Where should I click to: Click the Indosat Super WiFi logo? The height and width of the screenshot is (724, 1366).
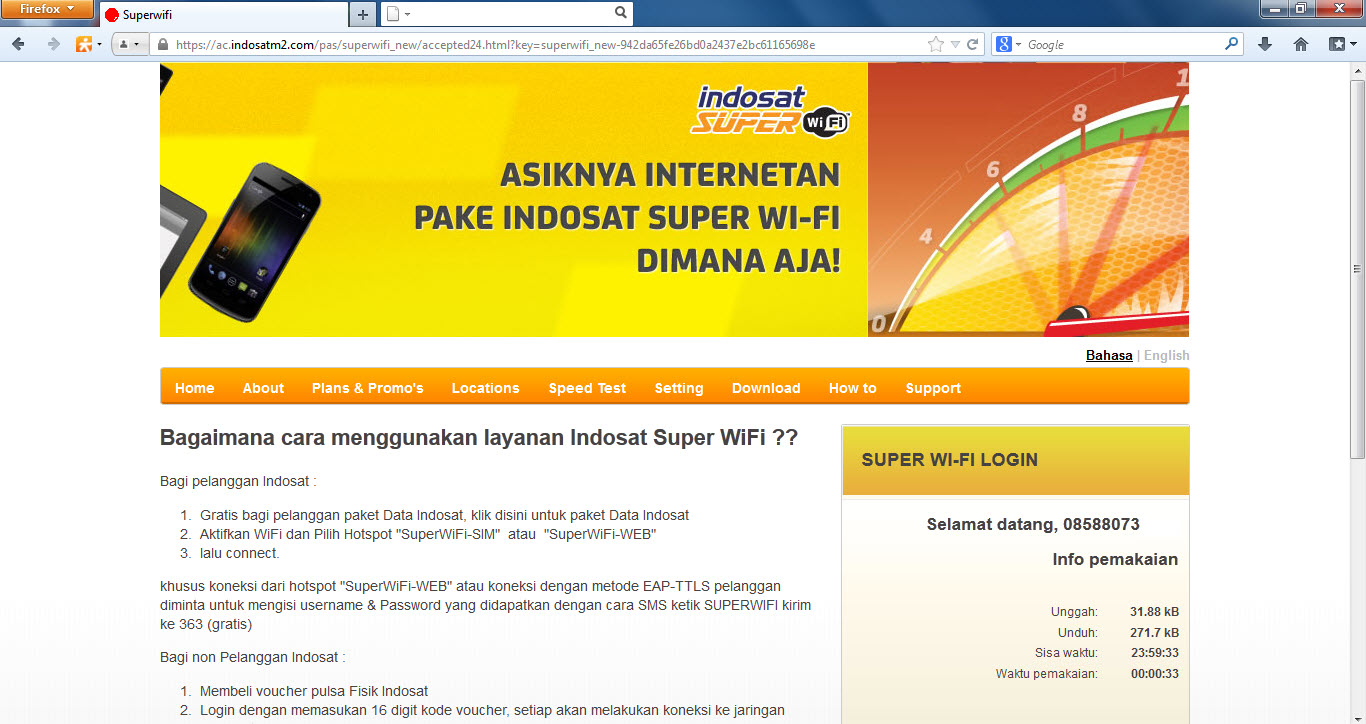coord(772,109)
